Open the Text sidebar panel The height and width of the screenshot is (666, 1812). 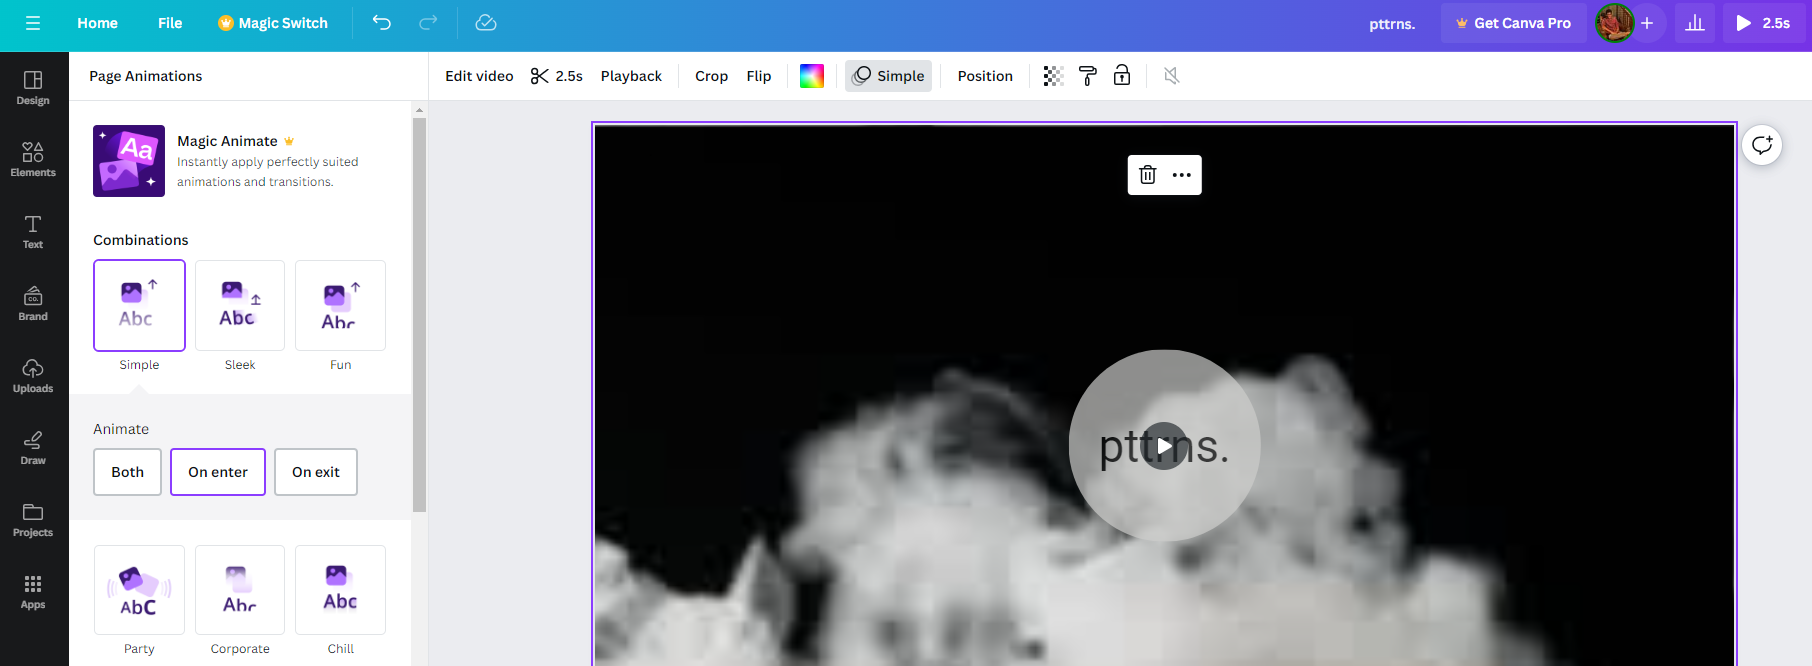tap(33, 232)
